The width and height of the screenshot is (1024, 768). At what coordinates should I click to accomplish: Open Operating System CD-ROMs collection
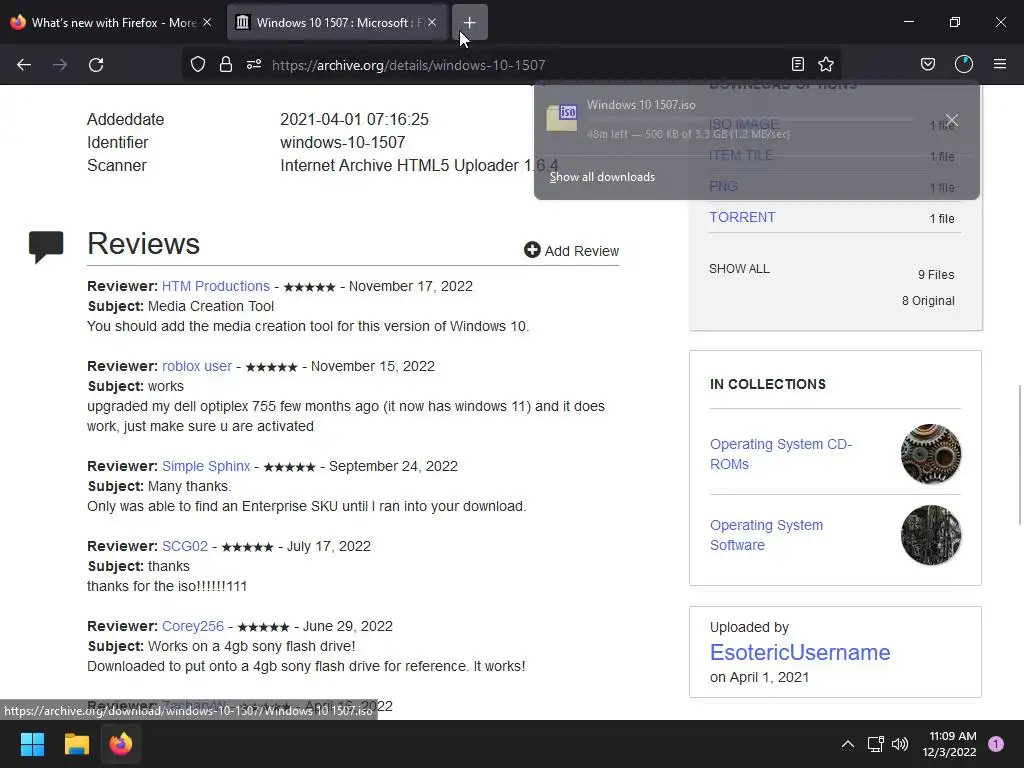(x=780, y=454)
